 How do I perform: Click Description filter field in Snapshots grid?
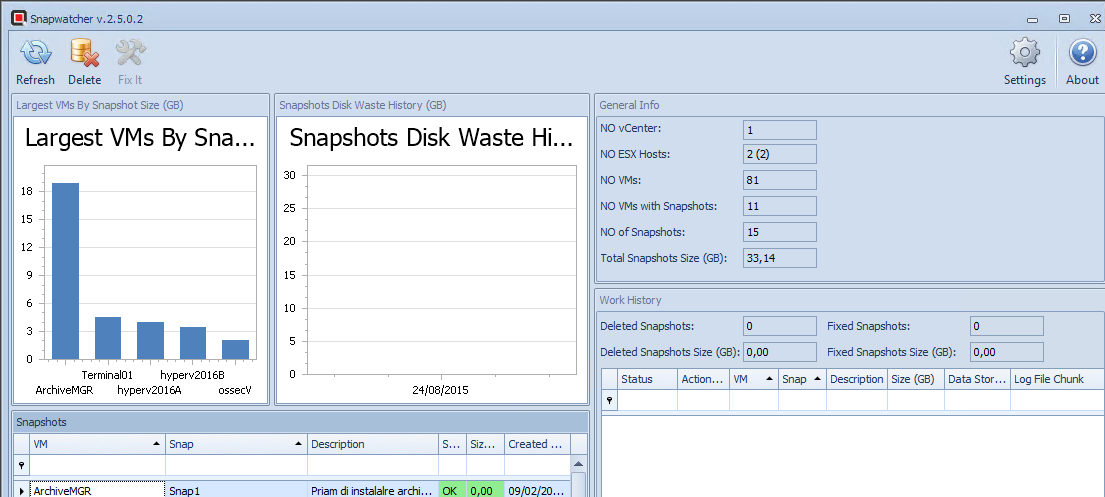(373, 465)
